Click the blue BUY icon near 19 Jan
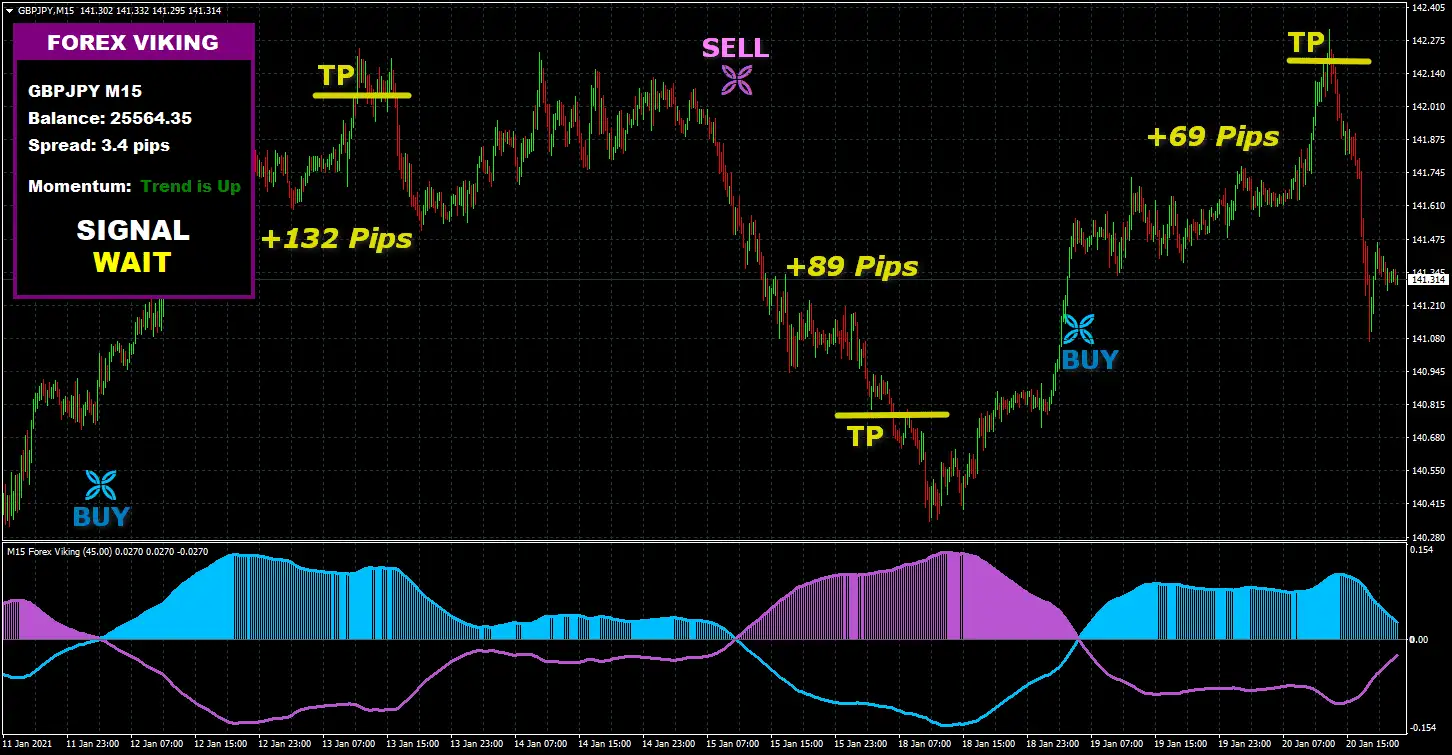Viewport: 1452px width, 755px height. click(1079, 329)
